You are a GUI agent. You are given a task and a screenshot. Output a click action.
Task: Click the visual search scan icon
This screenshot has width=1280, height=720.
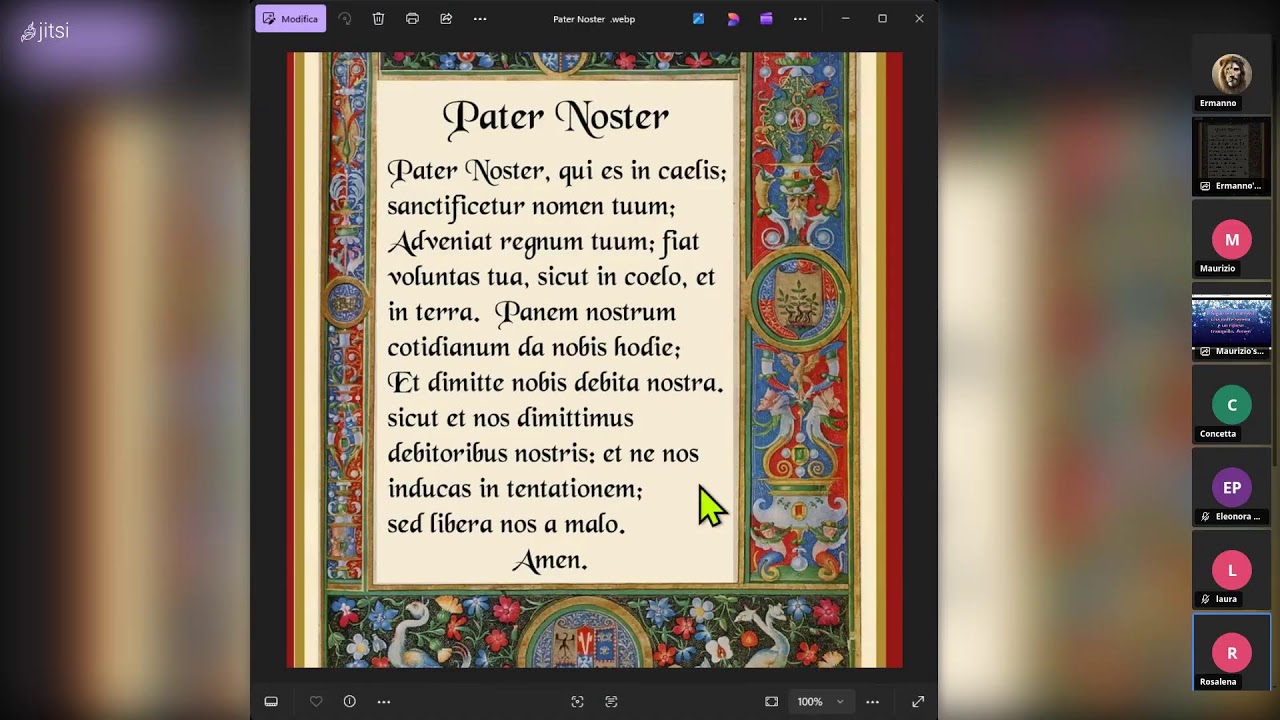coord(577,702)
